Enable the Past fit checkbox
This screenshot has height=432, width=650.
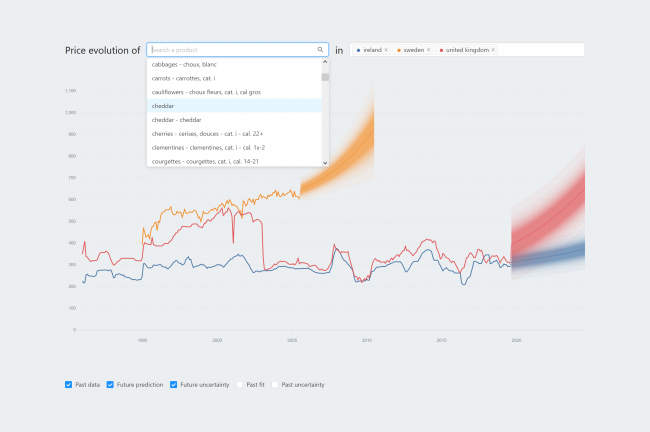[x=240, y=384]
